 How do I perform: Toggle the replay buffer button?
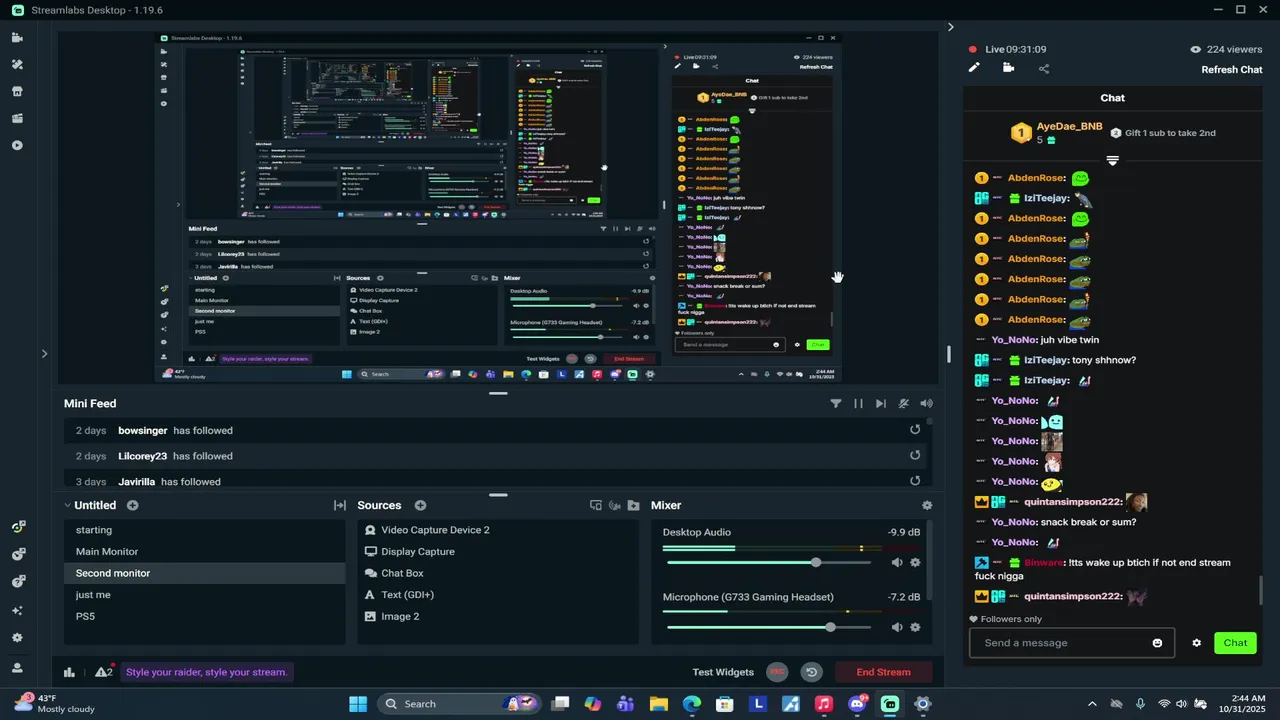click(812, 672)
